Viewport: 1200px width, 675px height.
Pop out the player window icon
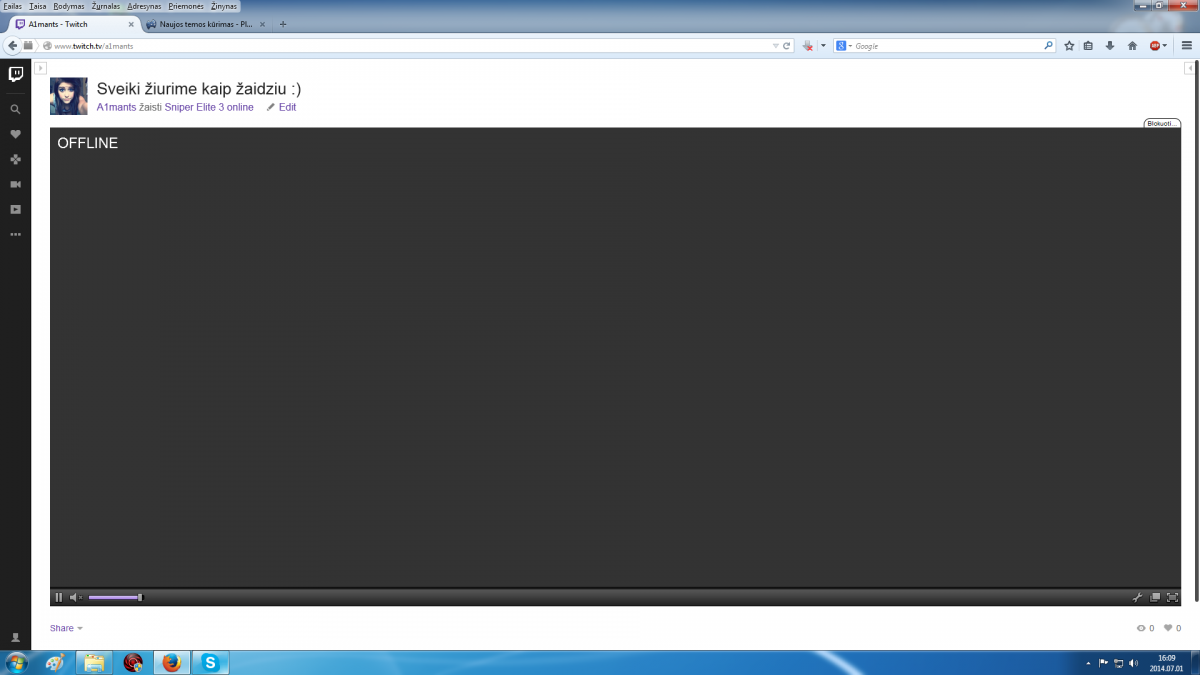(1155, 597)
